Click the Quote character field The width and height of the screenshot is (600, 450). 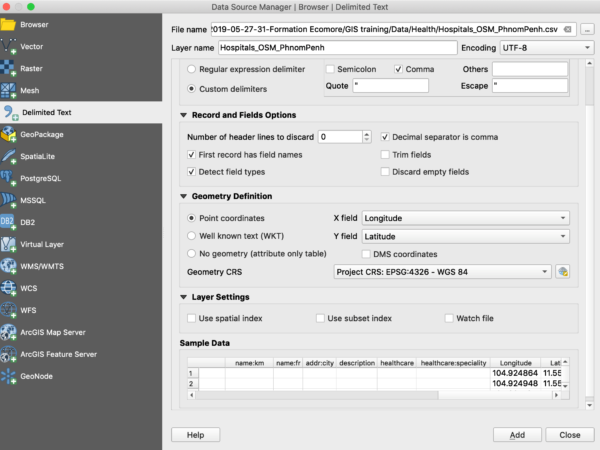(x=390, y=86)
